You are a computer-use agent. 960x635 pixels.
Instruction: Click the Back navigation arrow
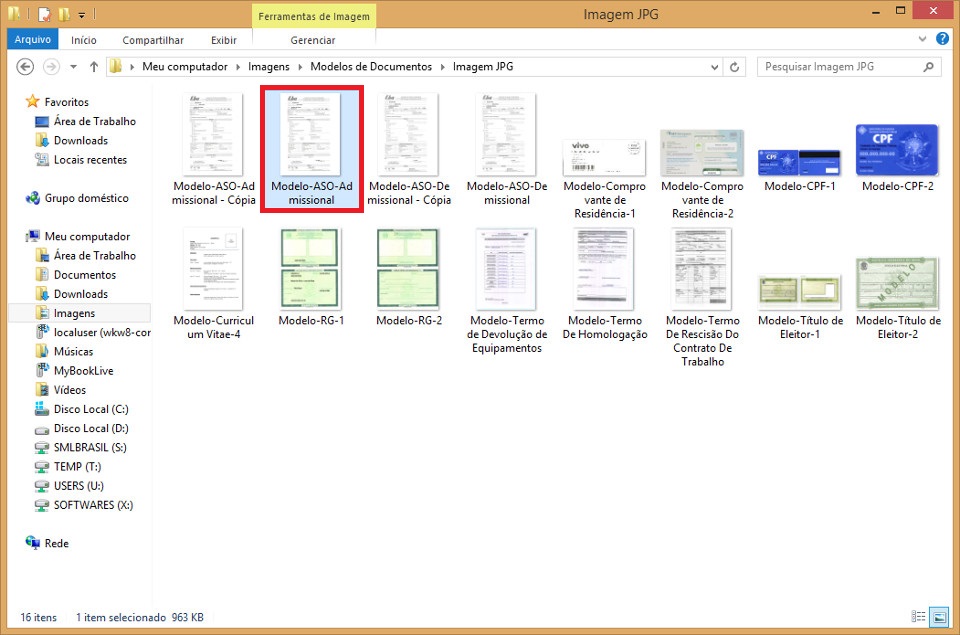click(x=26, y=67)
